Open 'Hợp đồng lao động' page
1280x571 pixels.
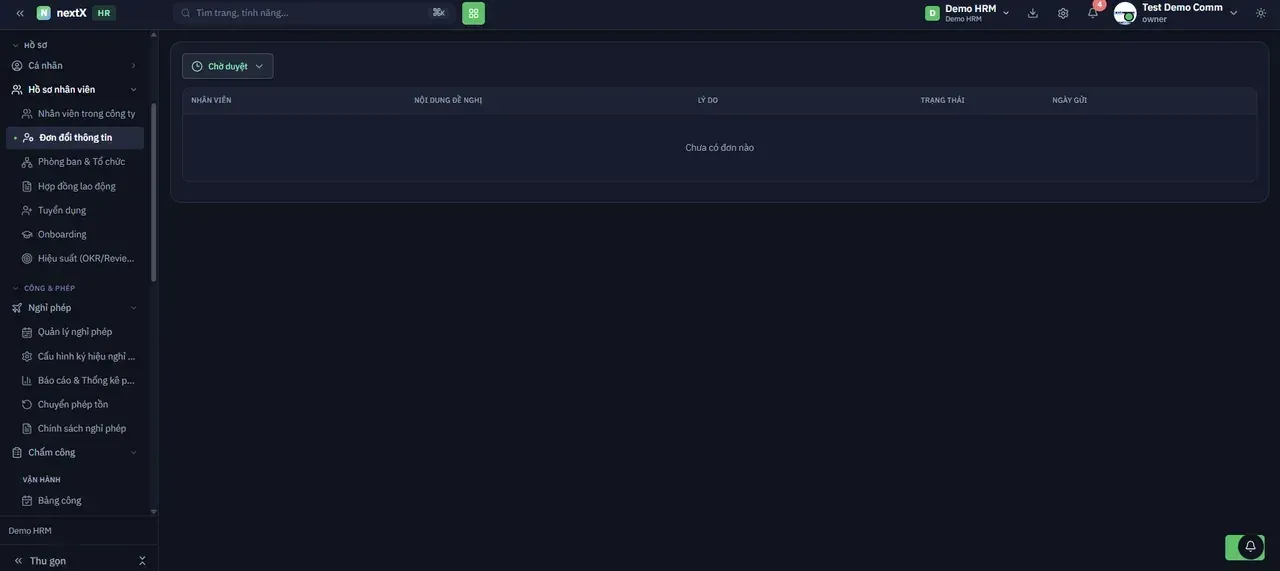[x=77, y=186]
